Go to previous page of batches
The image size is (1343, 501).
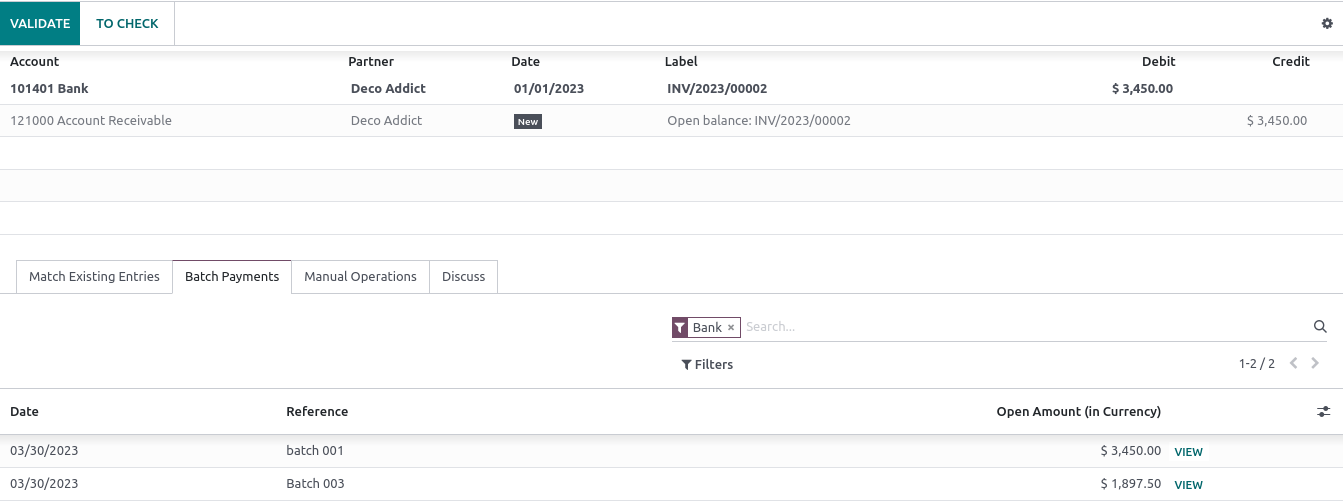click(x=1294, y=364)
